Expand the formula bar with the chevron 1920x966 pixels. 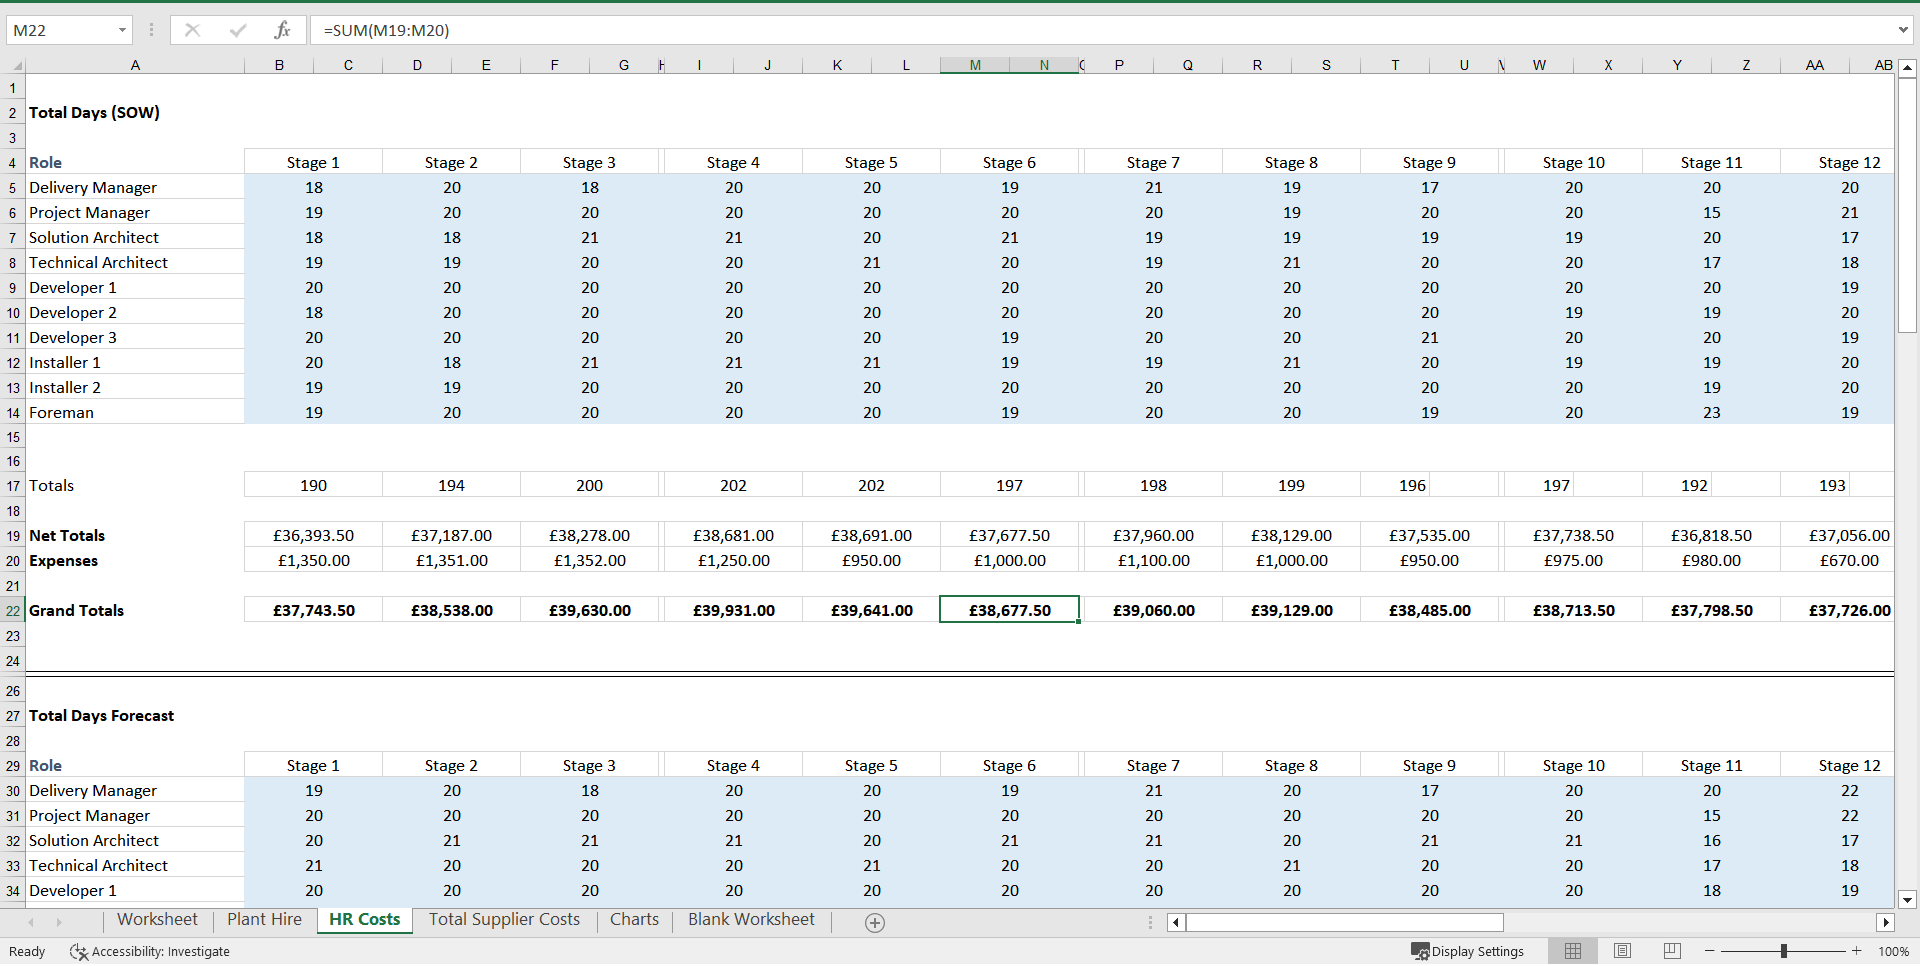point(1903,30)
